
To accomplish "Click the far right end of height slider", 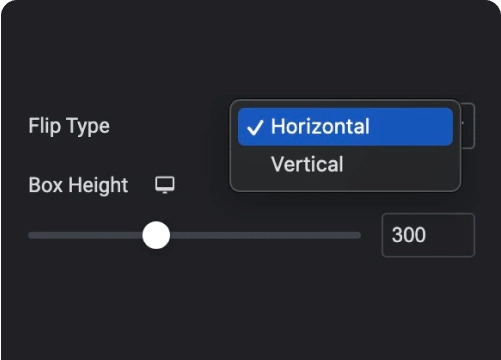I will 358,235.
